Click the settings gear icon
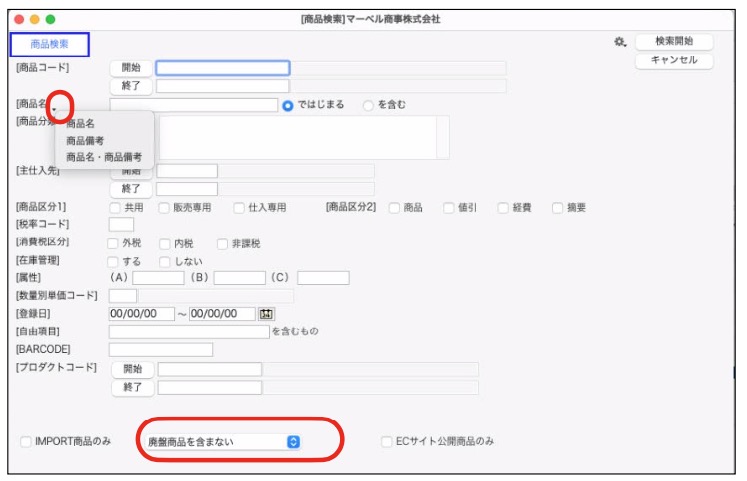 620,43
